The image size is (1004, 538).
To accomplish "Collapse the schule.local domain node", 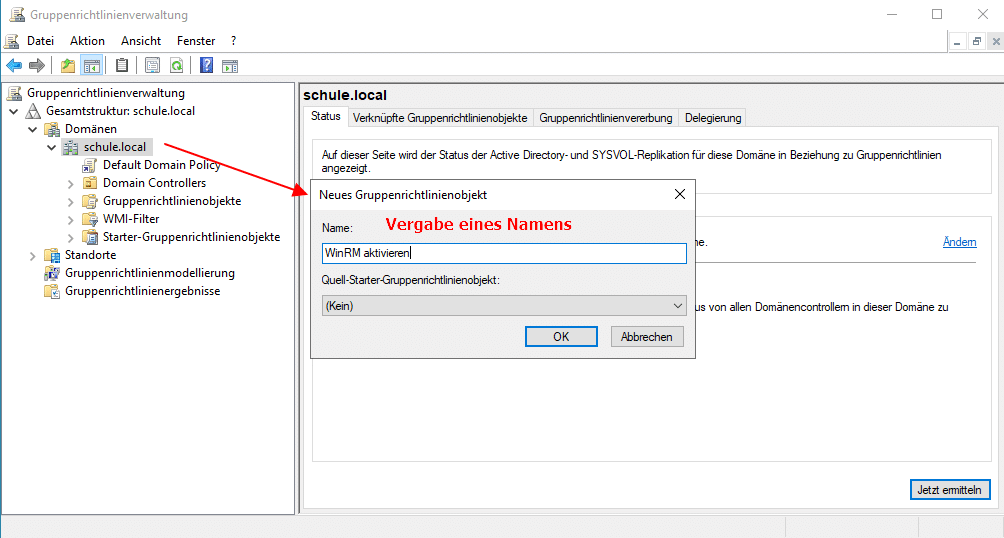I will [x=52, y=147].
